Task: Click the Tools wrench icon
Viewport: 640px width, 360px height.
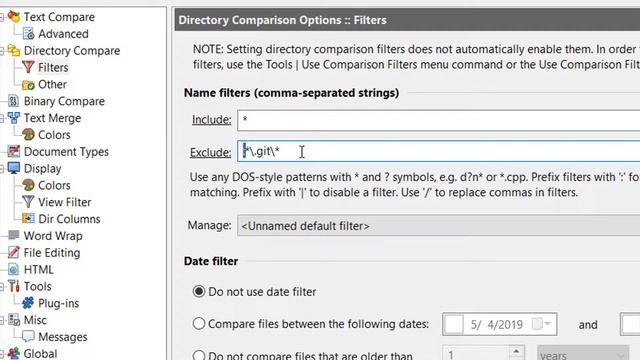Action: click(x=13, y=286)
